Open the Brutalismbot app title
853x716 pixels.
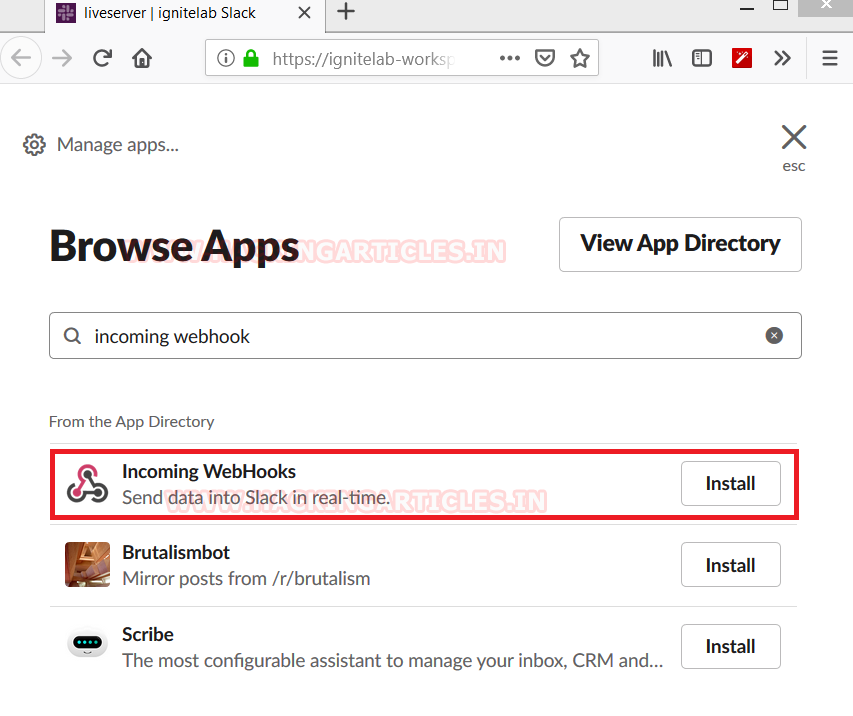pyautogui.click(x=176, y=552)
